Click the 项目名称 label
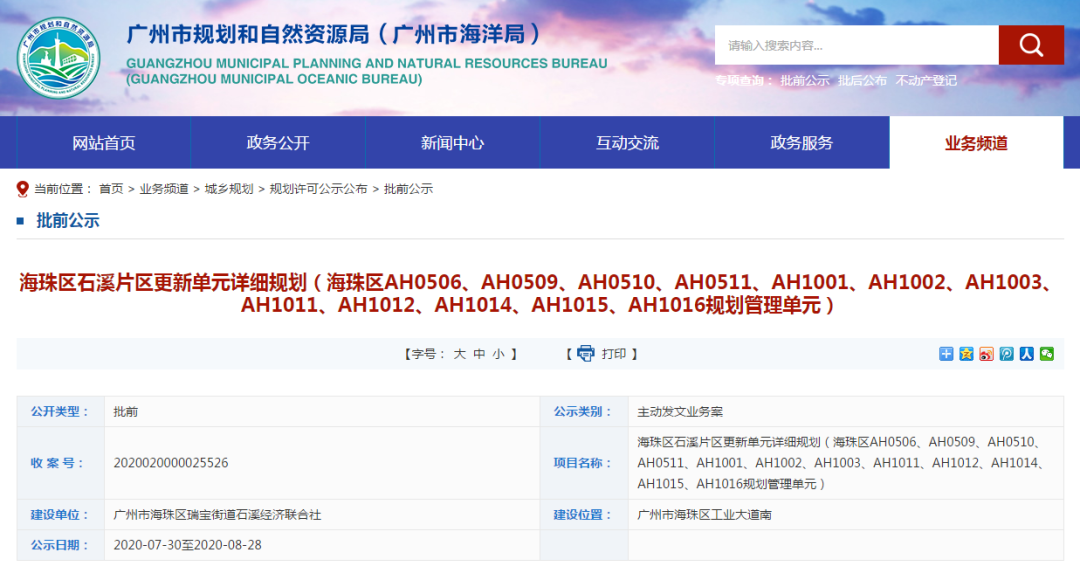Viewport: 1080px width, 587px height. click(583, 463)
